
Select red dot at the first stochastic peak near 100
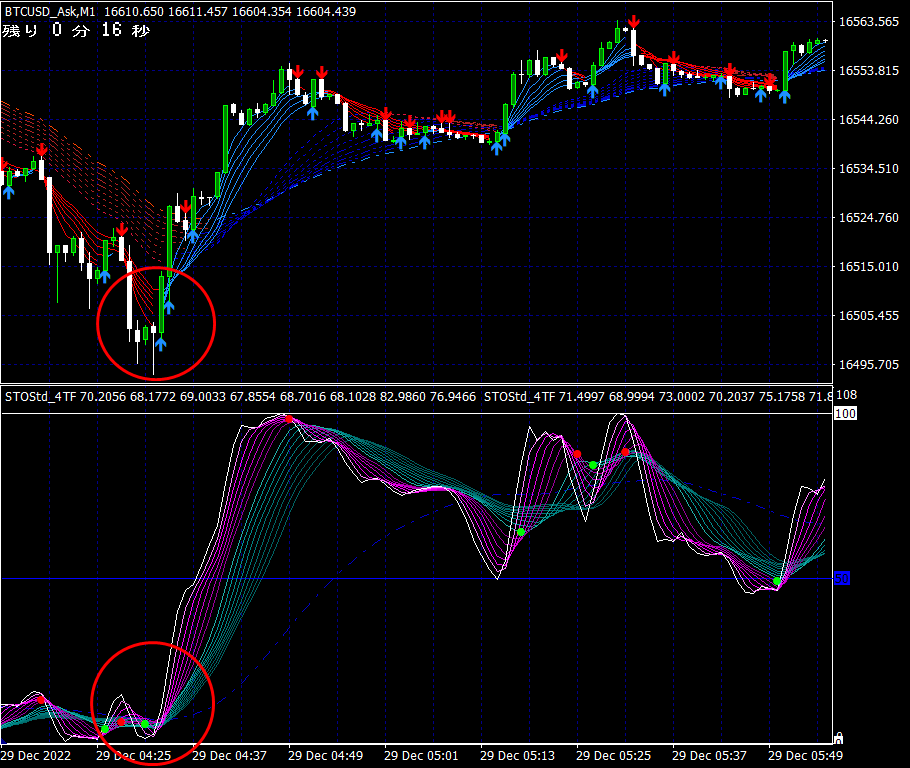(288, 419)
